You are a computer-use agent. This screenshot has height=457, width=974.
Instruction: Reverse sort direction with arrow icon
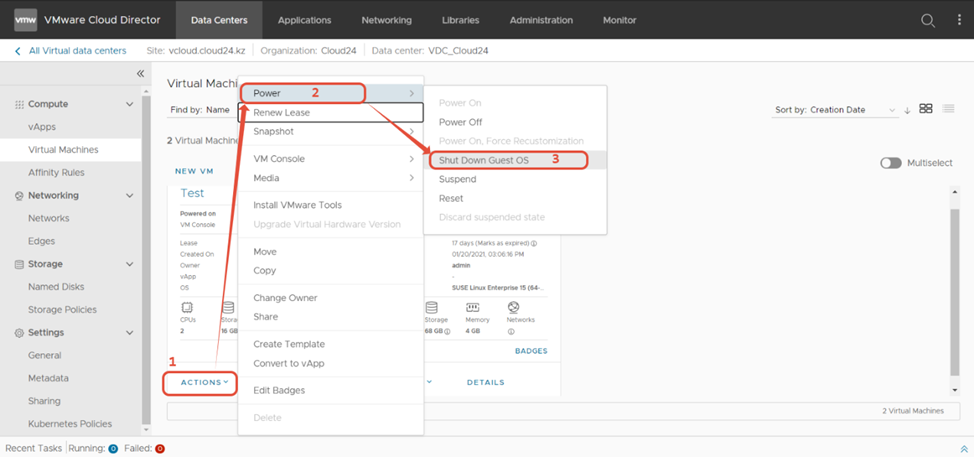[x=907, y=110]
